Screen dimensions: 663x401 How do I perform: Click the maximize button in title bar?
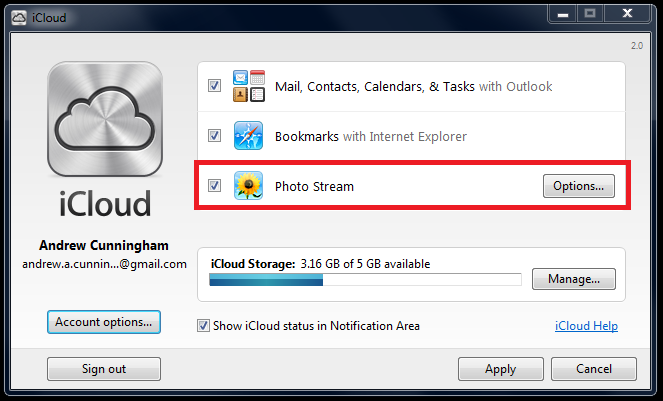click(x=590, y=14)
